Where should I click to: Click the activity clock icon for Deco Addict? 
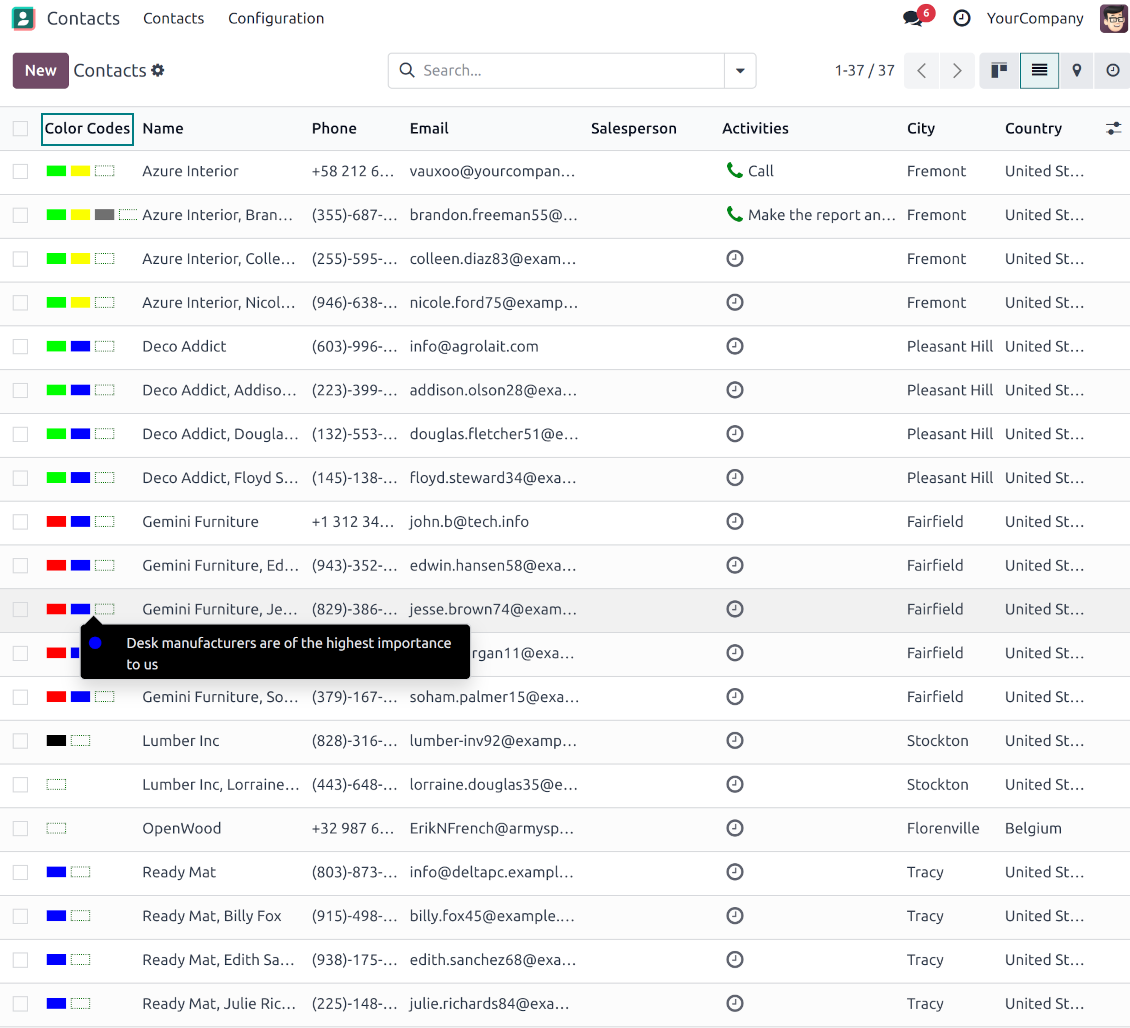[x=735, y=346]
